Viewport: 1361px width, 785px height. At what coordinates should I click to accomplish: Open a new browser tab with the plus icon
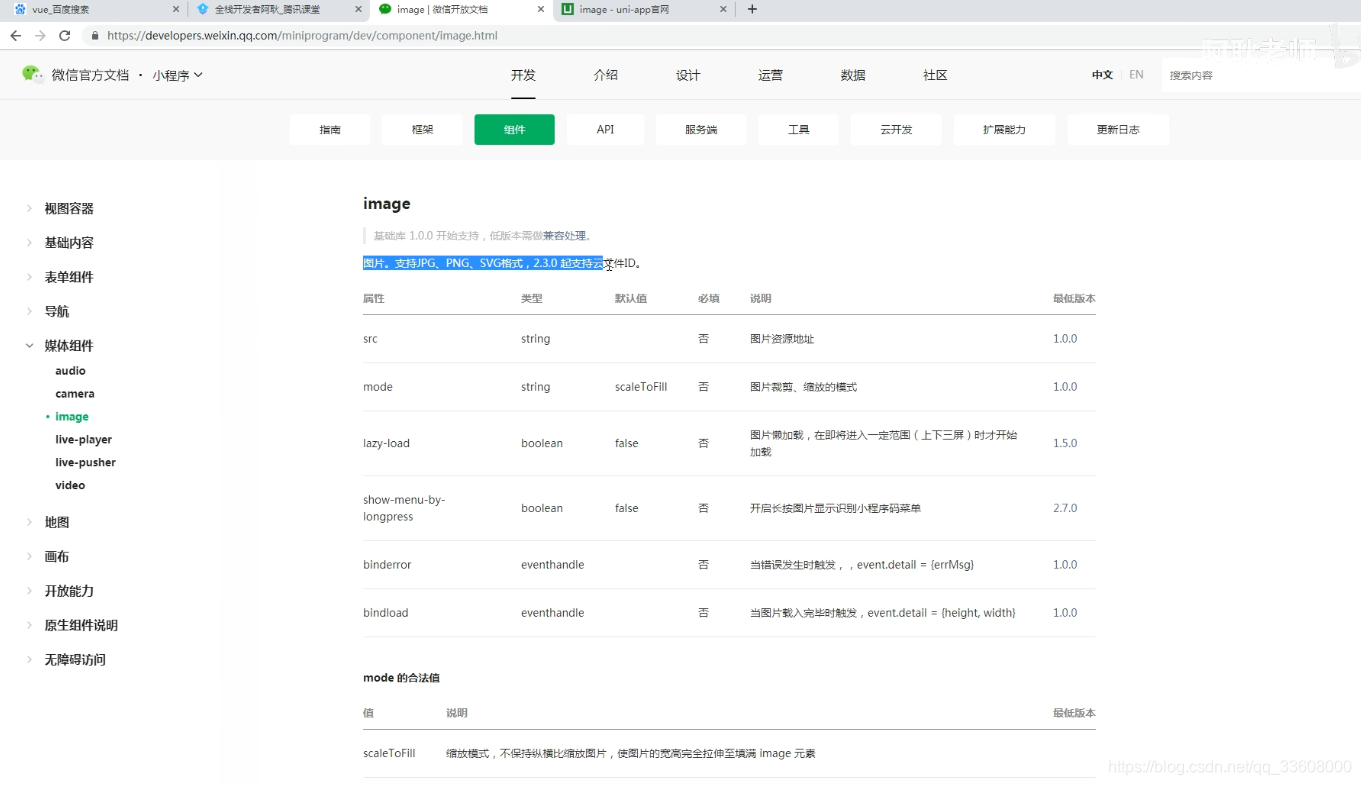click(750, 10)
